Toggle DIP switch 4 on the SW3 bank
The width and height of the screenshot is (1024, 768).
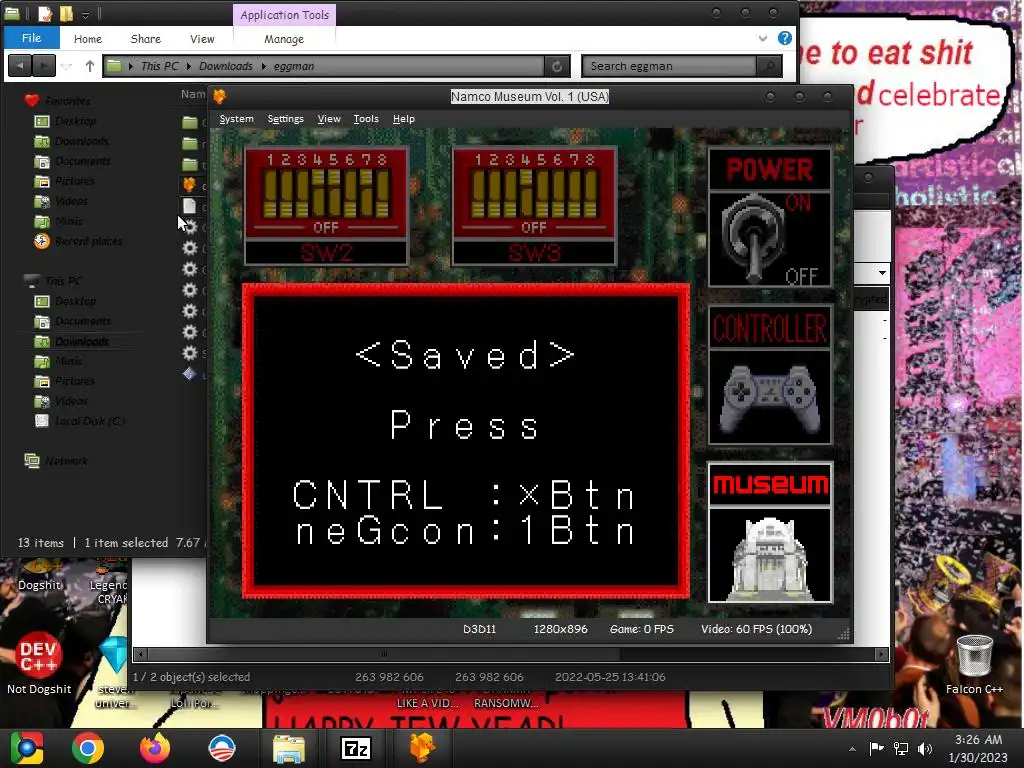[526, 193]
